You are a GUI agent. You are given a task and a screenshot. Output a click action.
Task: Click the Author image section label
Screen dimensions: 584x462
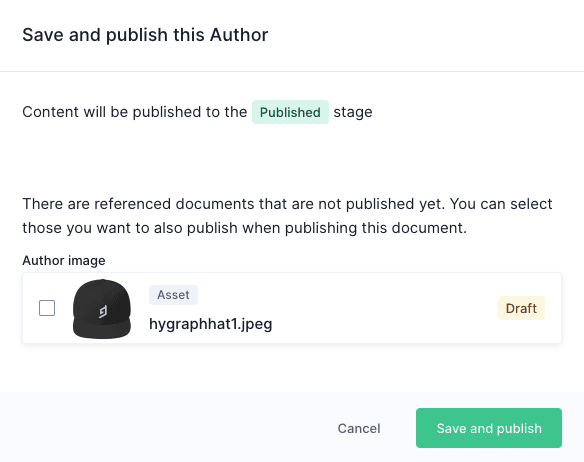tap(64, 260)
